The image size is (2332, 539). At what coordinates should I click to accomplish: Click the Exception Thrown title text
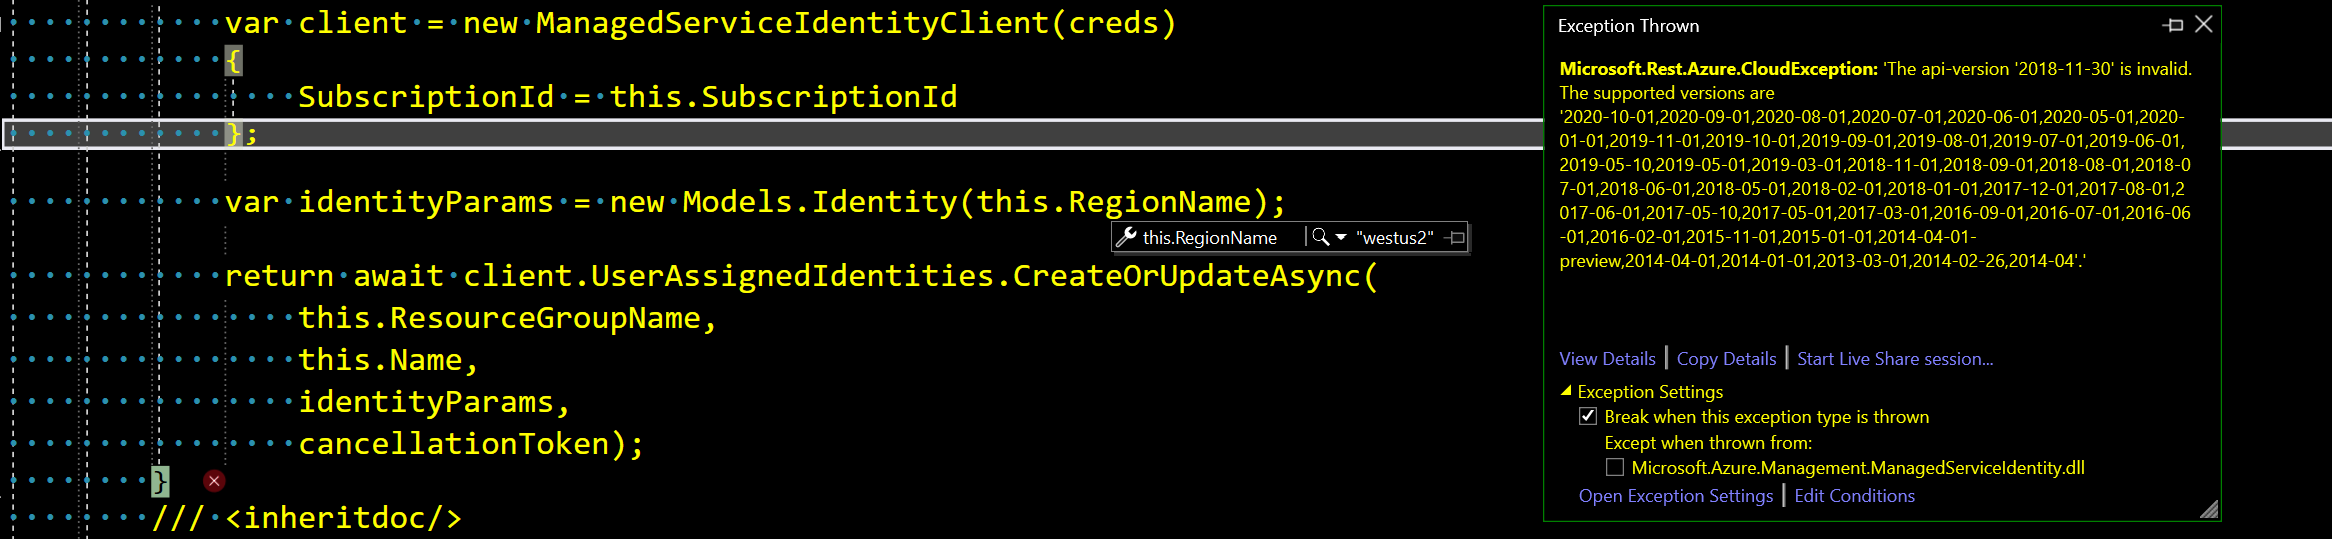pos(1628,25)
